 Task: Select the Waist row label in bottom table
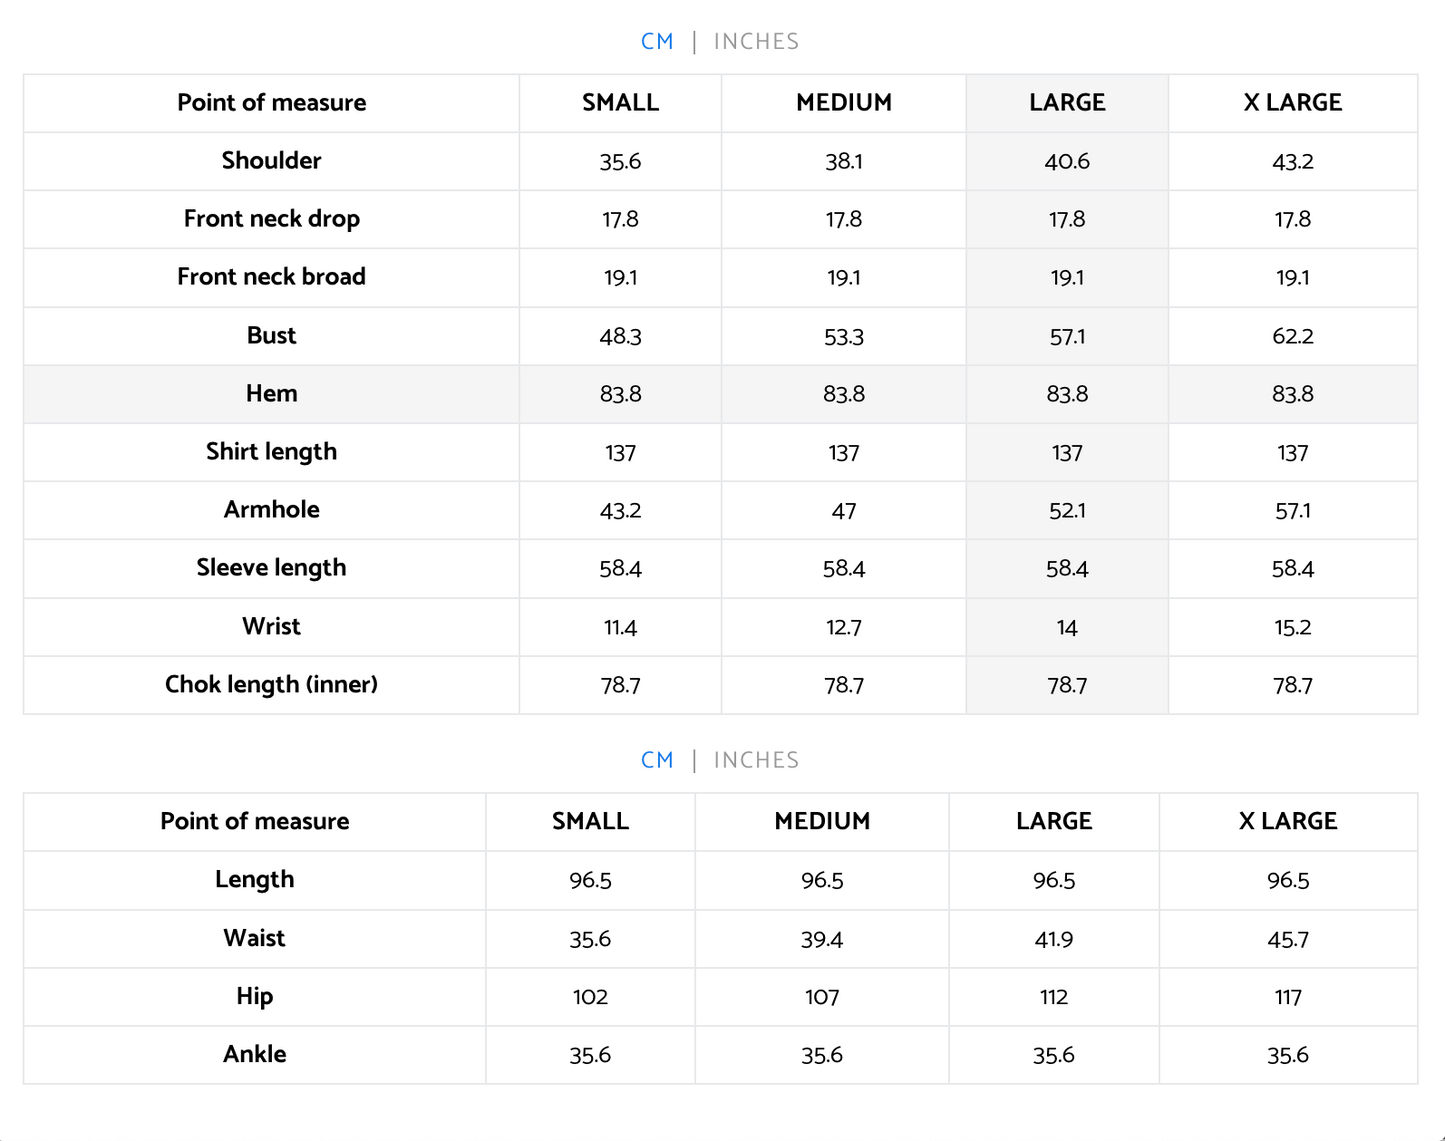click(x=254, y=939)
